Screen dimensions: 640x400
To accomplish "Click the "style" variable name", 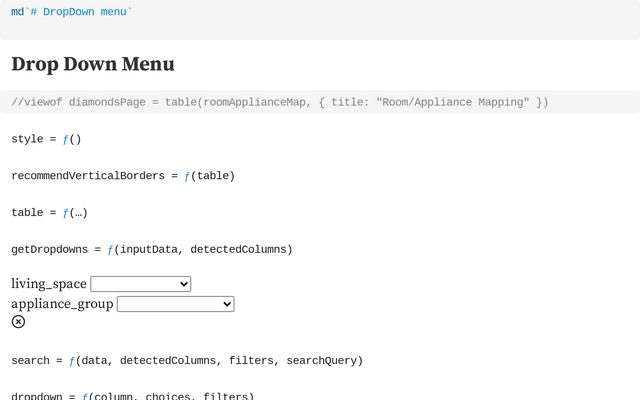I will (x=27, y=139).
